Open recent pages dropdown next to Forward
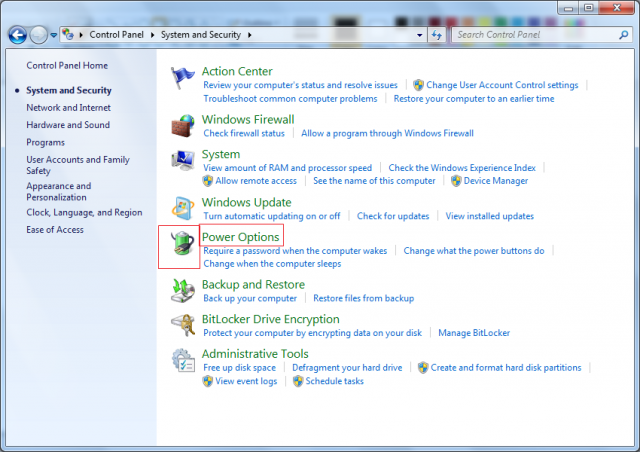Screen dimensions: 640x452 click(x=53, y=36)
